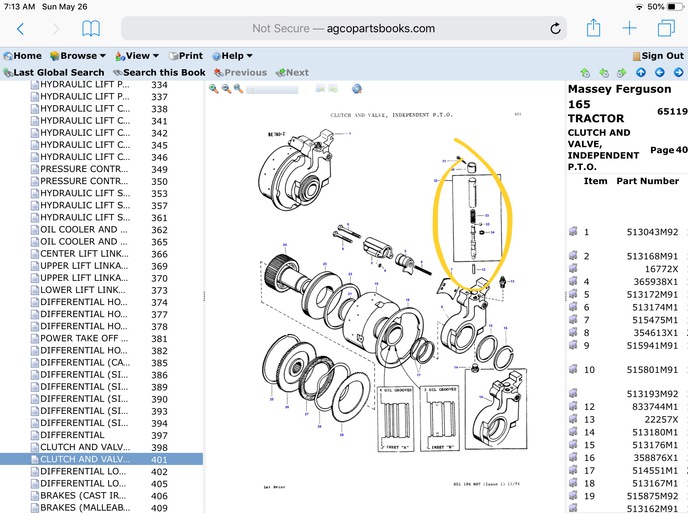Click cart icon for part 16772X
The width and height of the screenshot is (688, 516).
pos(573,269)
